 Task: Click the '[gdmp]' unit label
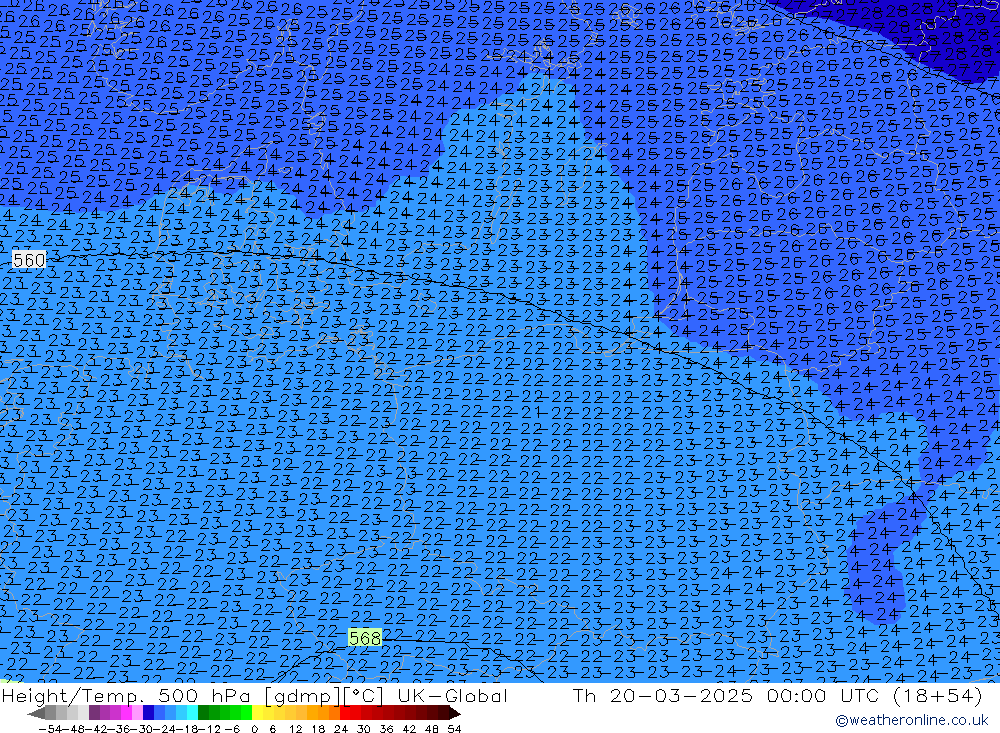tap(303, 696)
